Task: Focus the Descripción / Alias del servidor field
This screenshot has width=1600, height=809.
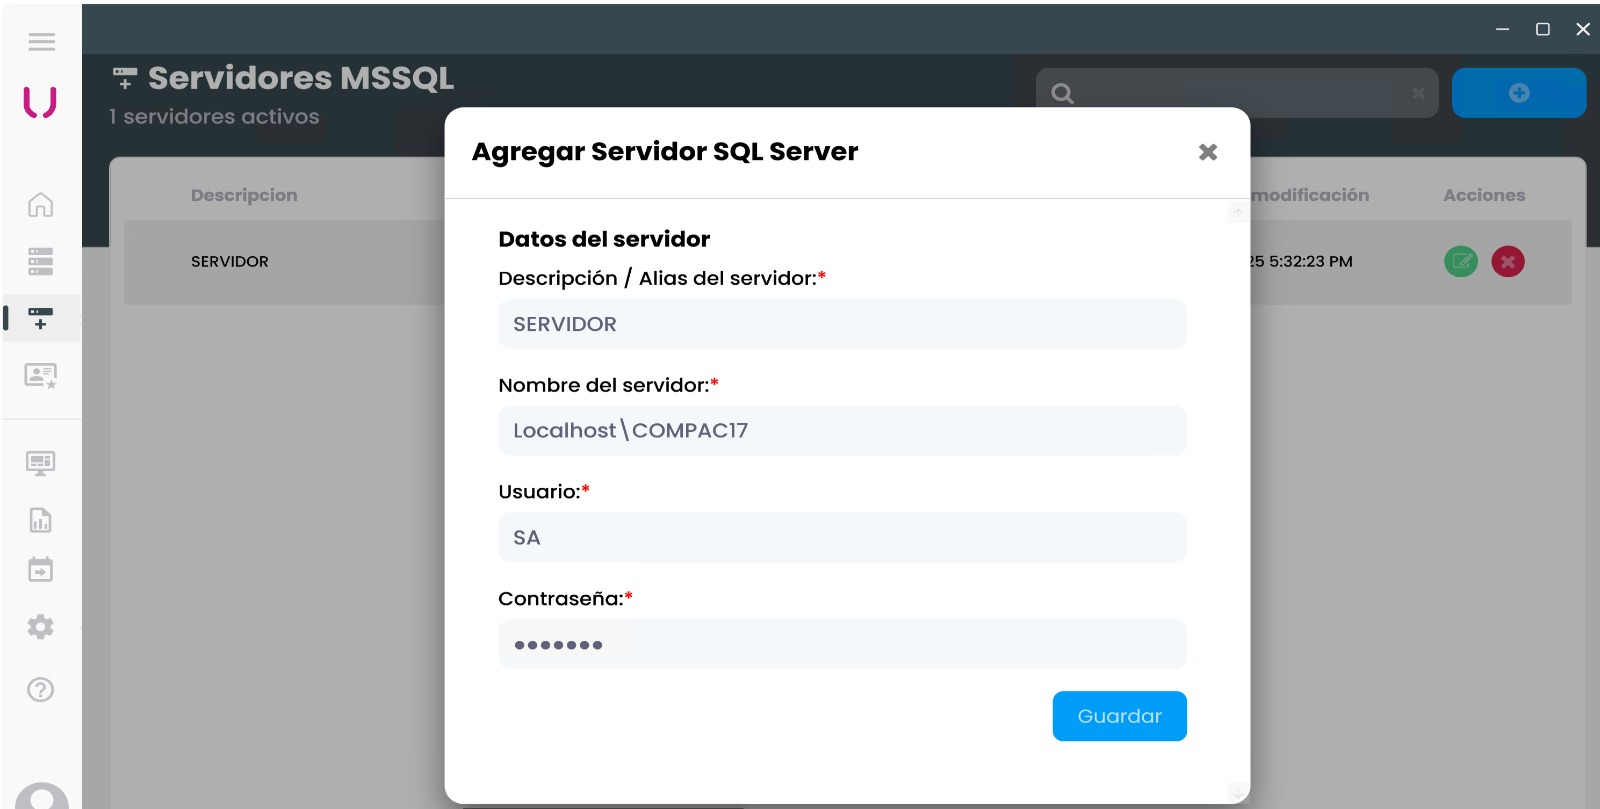Action: [x=842, y=324]
